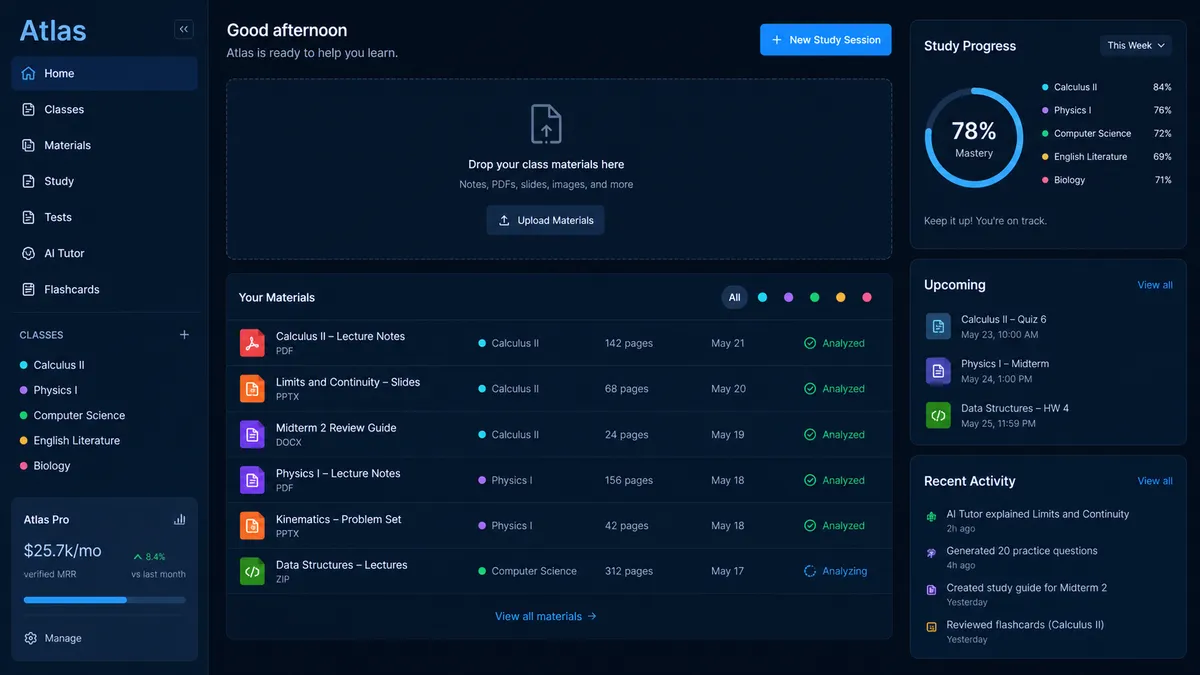Viewport: 1200px width, 675px height.
Task: Open the Atlas Pro bar chart icon
Action: pyautogui.click(x=180, y=519)
